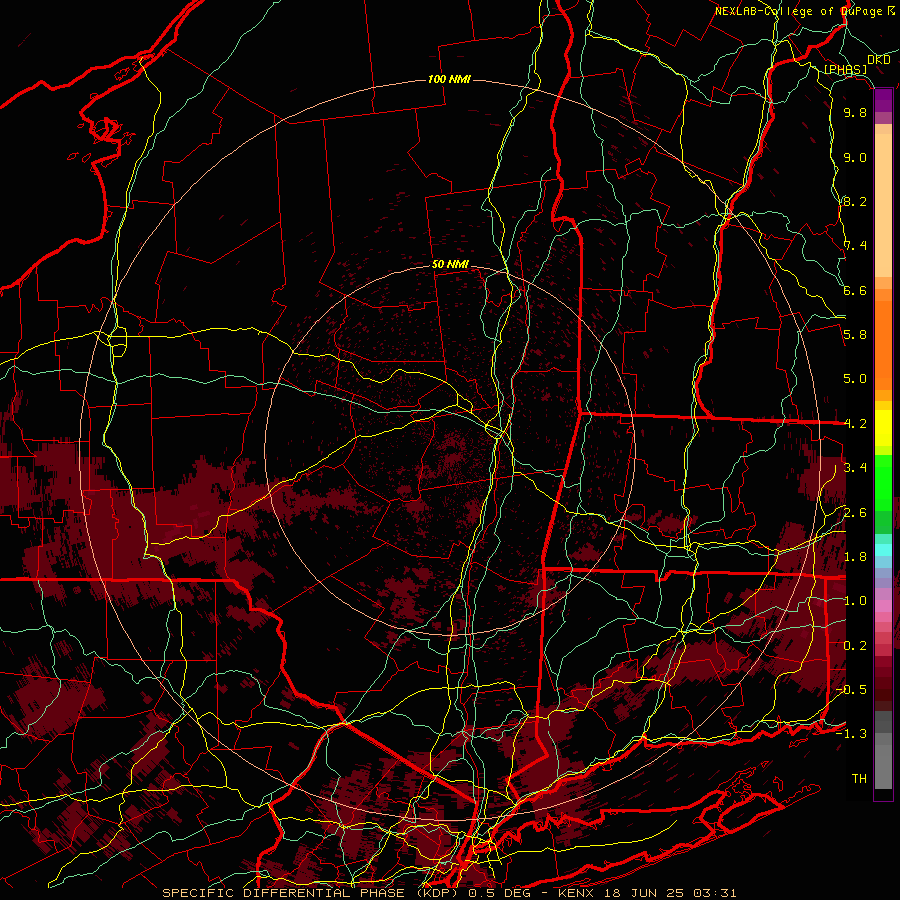Viewport: 900px width, 900px height.
Task: Click the DKD product code label
Action: [x=879, y=60]
